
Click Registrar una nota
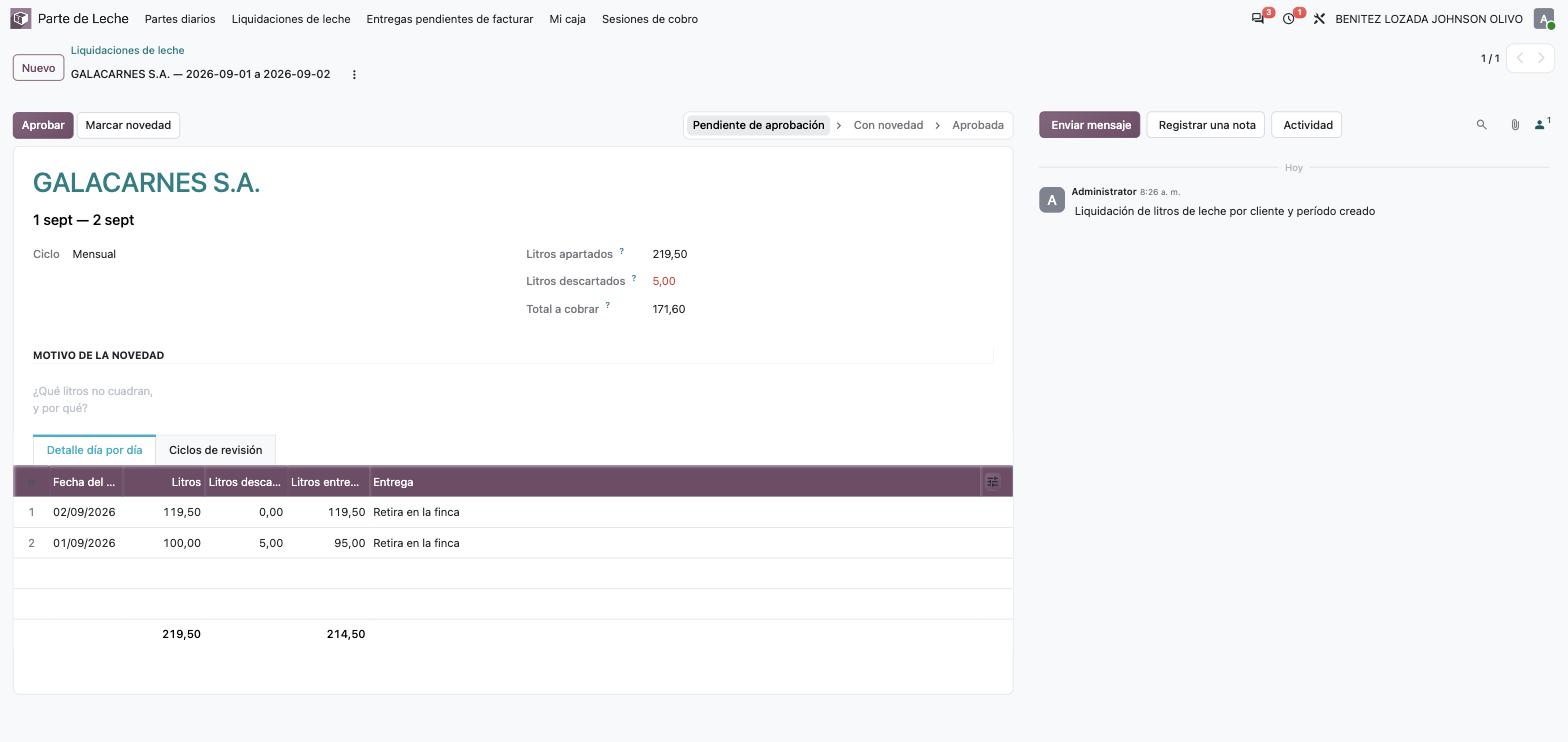point(1207,125)
